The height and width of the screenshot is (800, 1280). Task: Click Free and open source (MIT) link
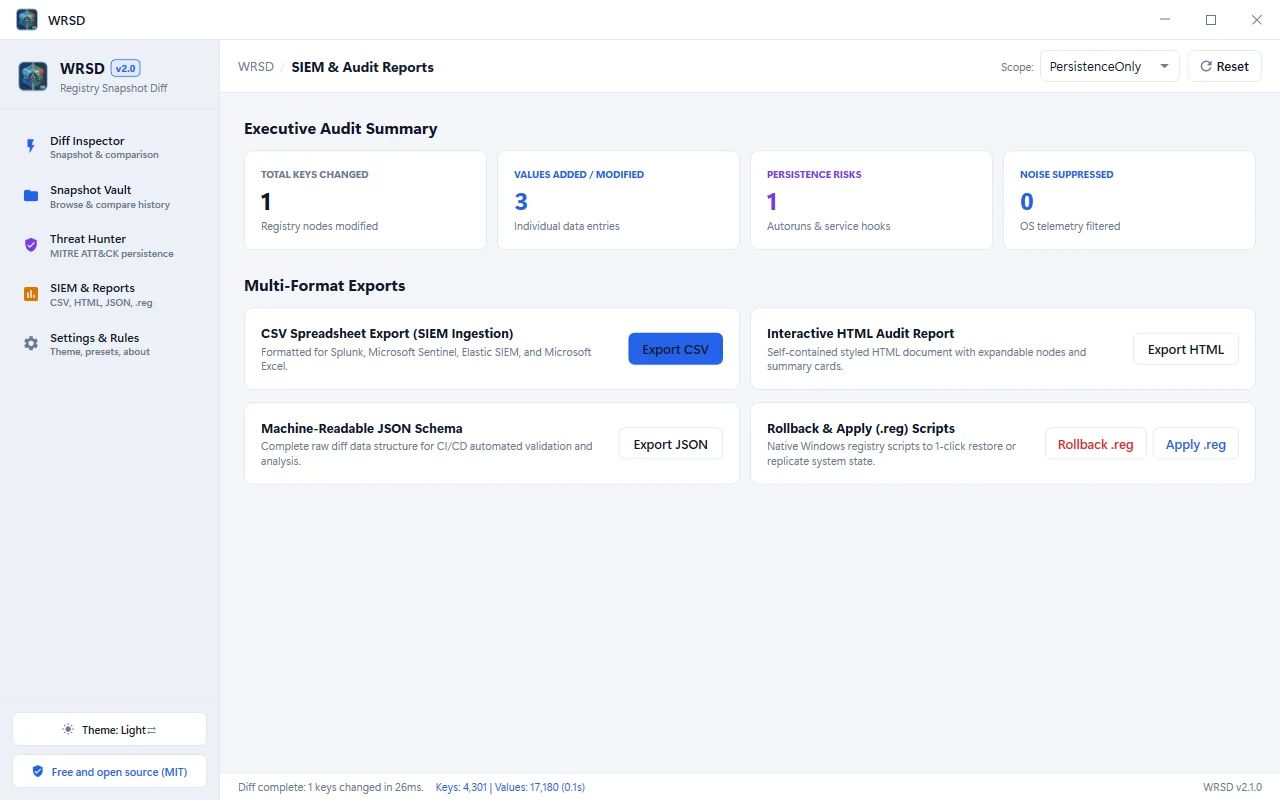110,772
